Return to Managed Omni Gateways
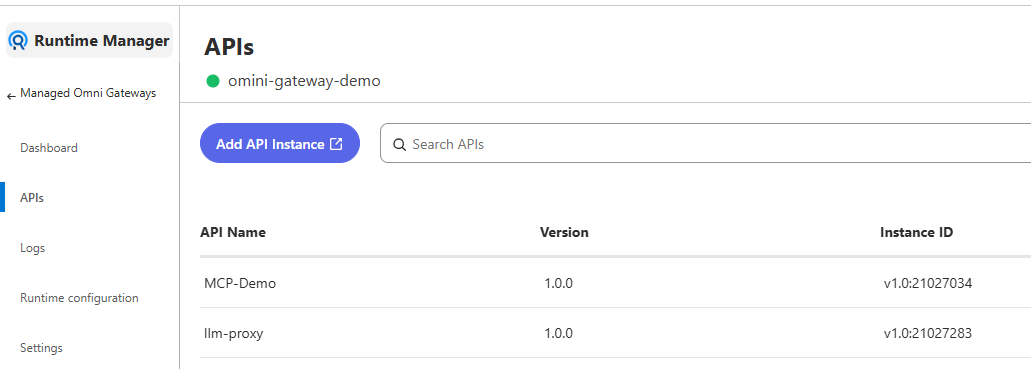Image resolution: width=1031 pixels, height=369 pixels. pyautogui.click(x=88, y=93)
